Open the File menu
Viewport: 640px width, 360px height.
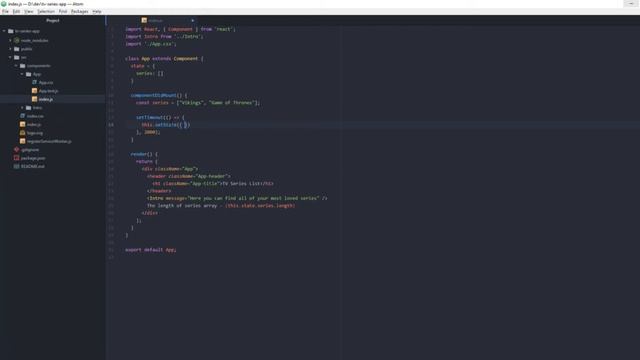tap(5, 11)
